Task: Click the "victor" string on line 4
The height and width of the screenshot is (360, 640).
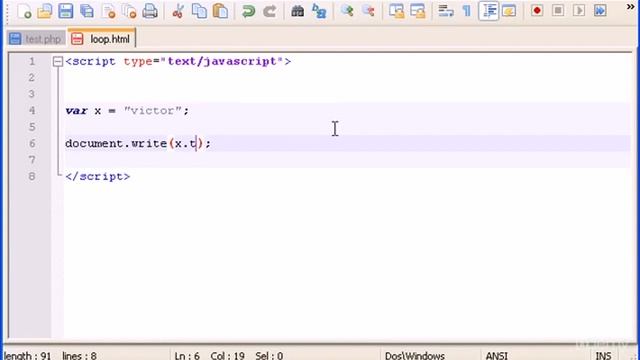Action: [x=152, y=111]
